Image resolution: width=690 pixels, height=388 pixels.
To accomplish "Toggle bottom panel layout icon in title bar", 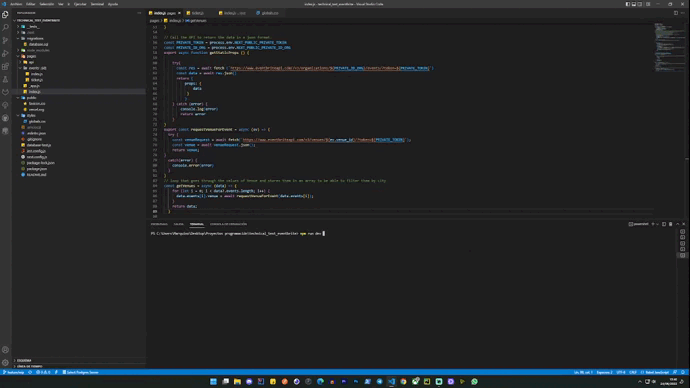I will [634, 4].
